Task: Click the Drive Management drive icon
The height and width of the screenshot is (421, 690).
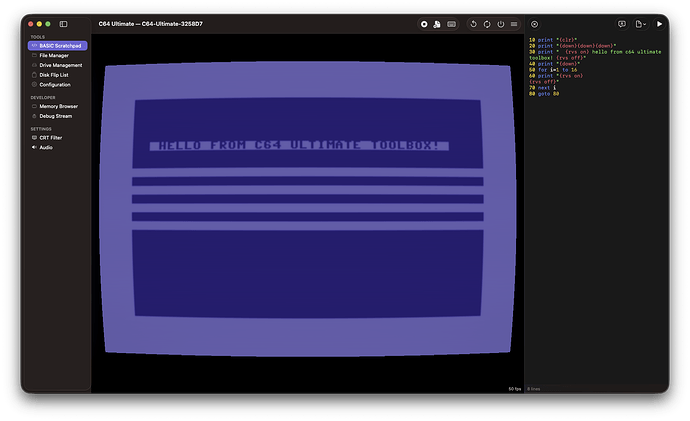Action: click(34, 65)
